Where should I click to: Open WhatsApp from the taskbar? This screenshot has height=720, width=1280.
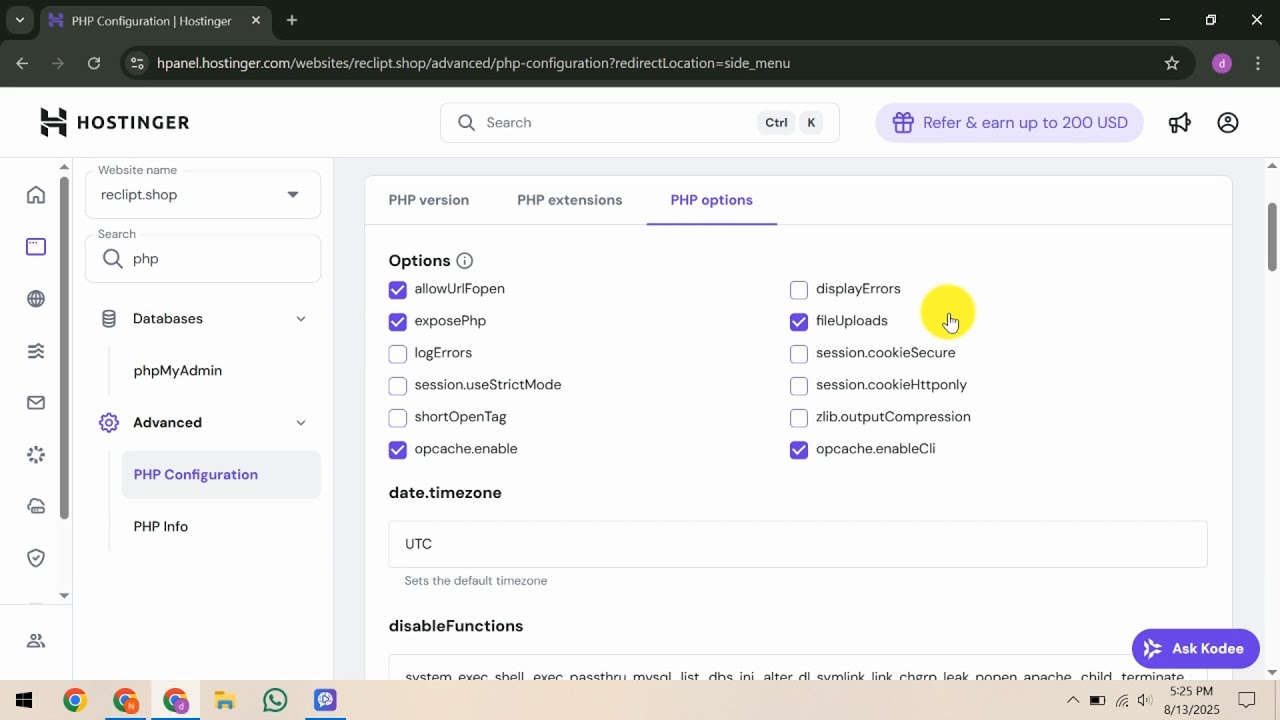tap(275, 700)
